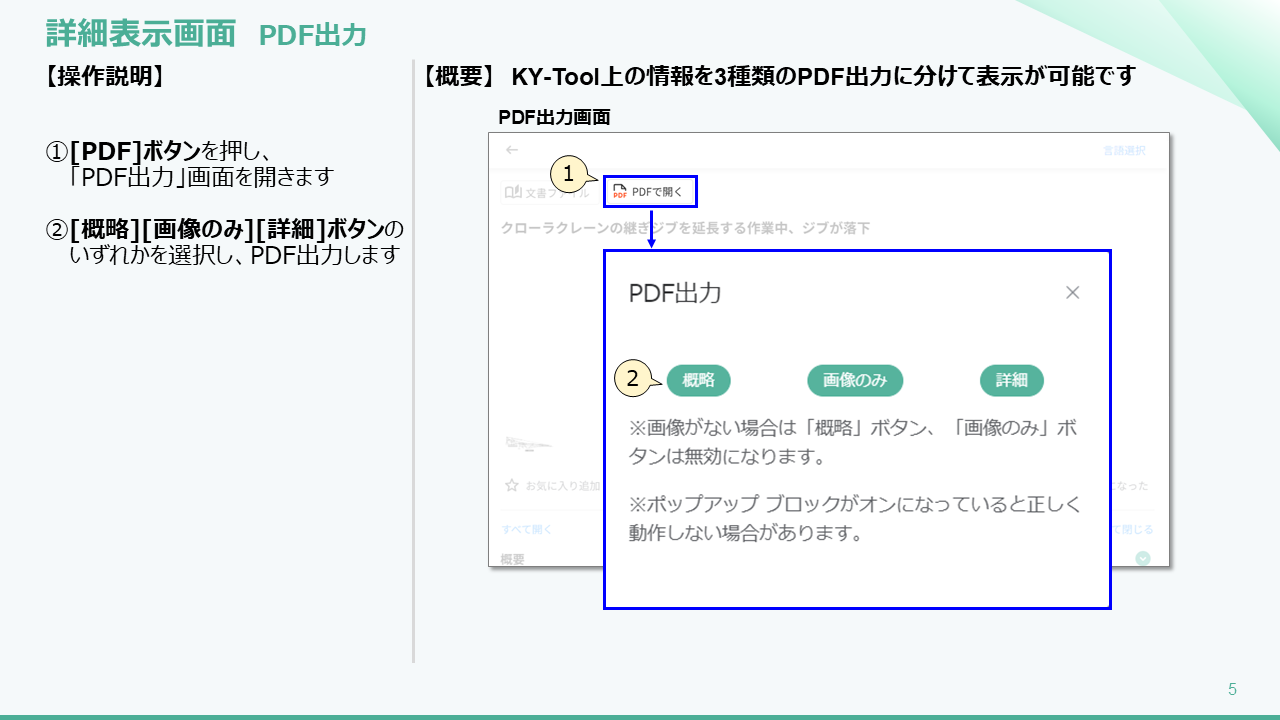Click the green chevron circle near 概要

click(1141, 557)
